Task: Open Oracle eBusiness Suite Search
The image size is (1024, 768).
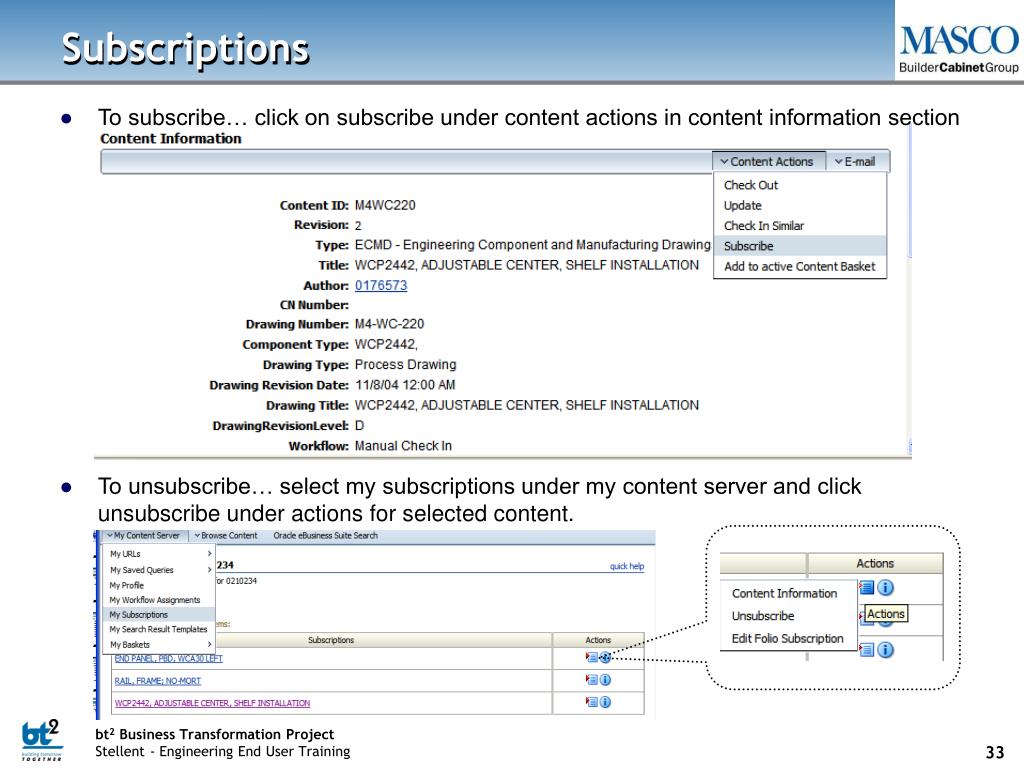Action: pyautogui.click(x=325, y=536)
